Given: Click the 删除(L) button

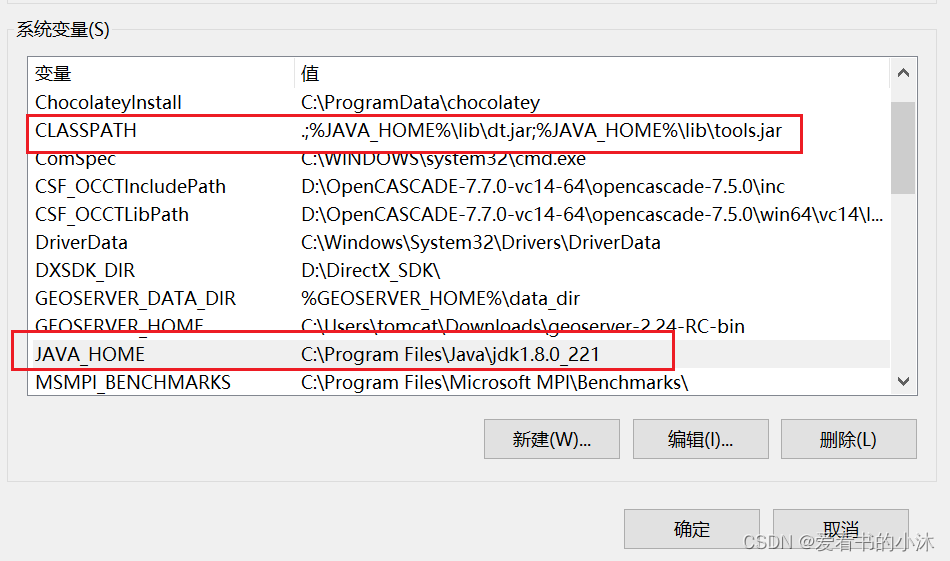Looking at the screenshot, I should (848, 439).
